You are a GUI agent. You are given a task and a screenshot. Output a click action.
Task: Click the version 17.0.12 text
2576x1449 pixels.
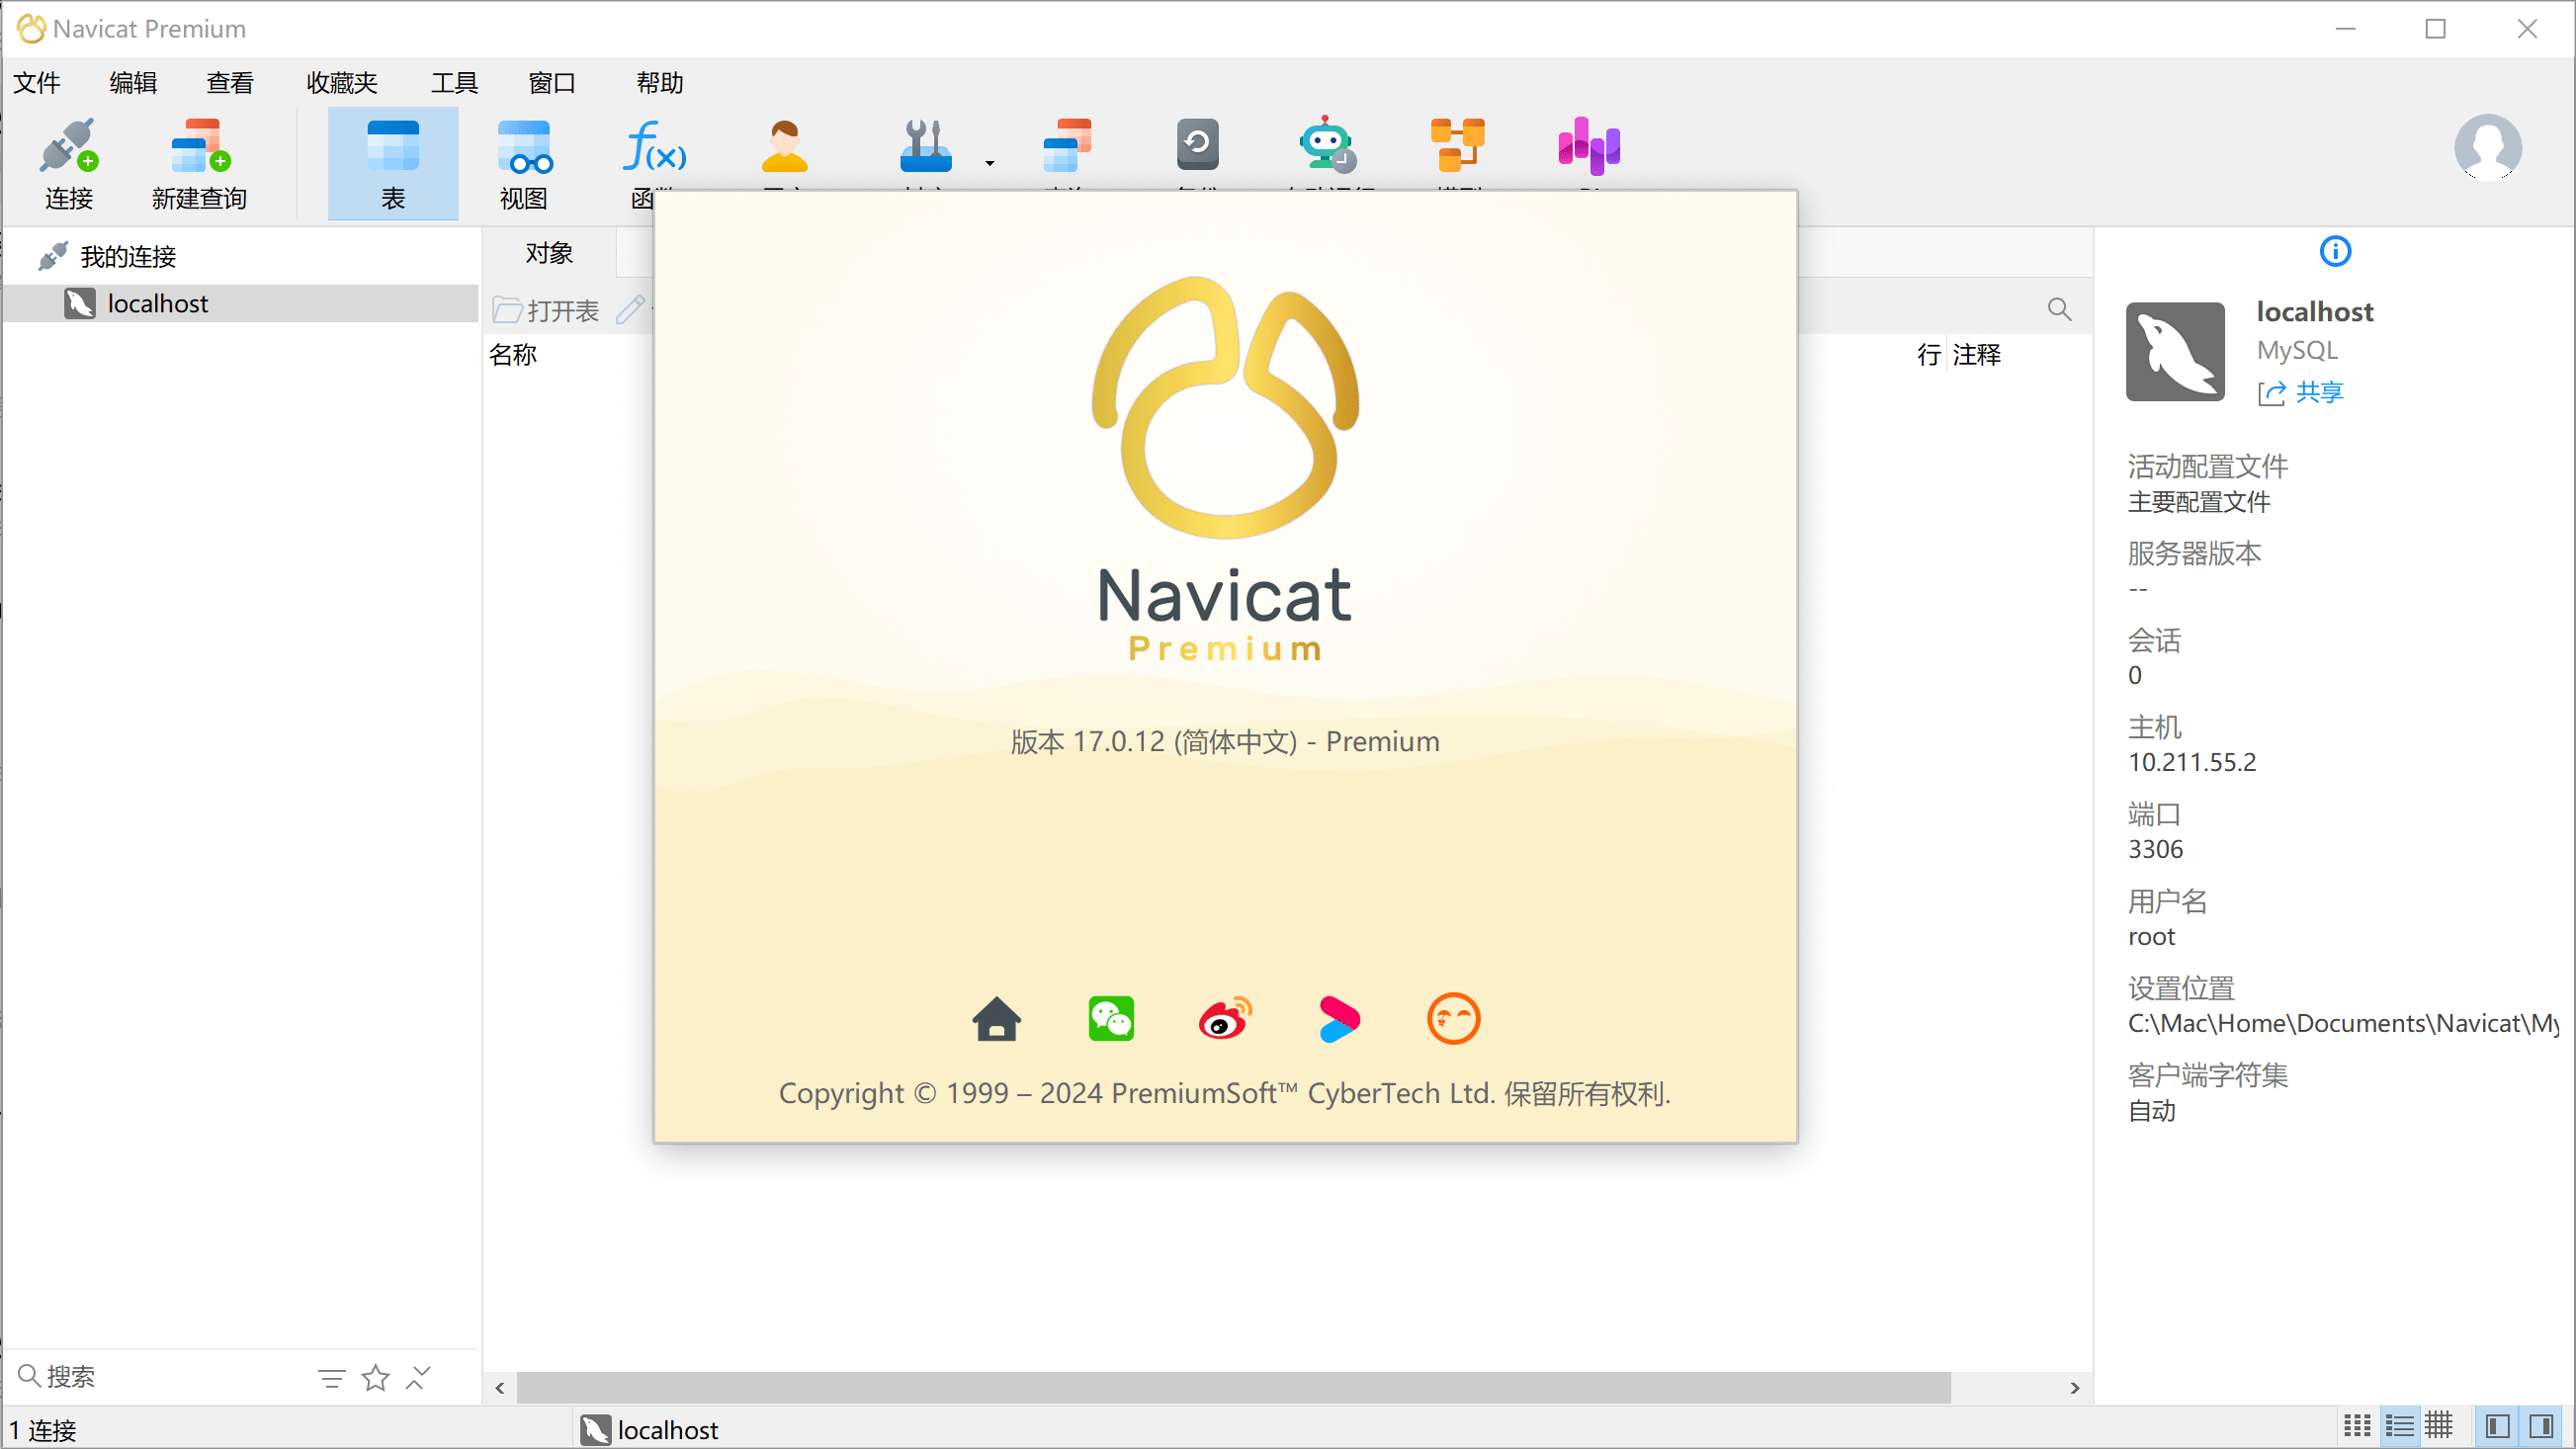click(x=1225, y=742)
